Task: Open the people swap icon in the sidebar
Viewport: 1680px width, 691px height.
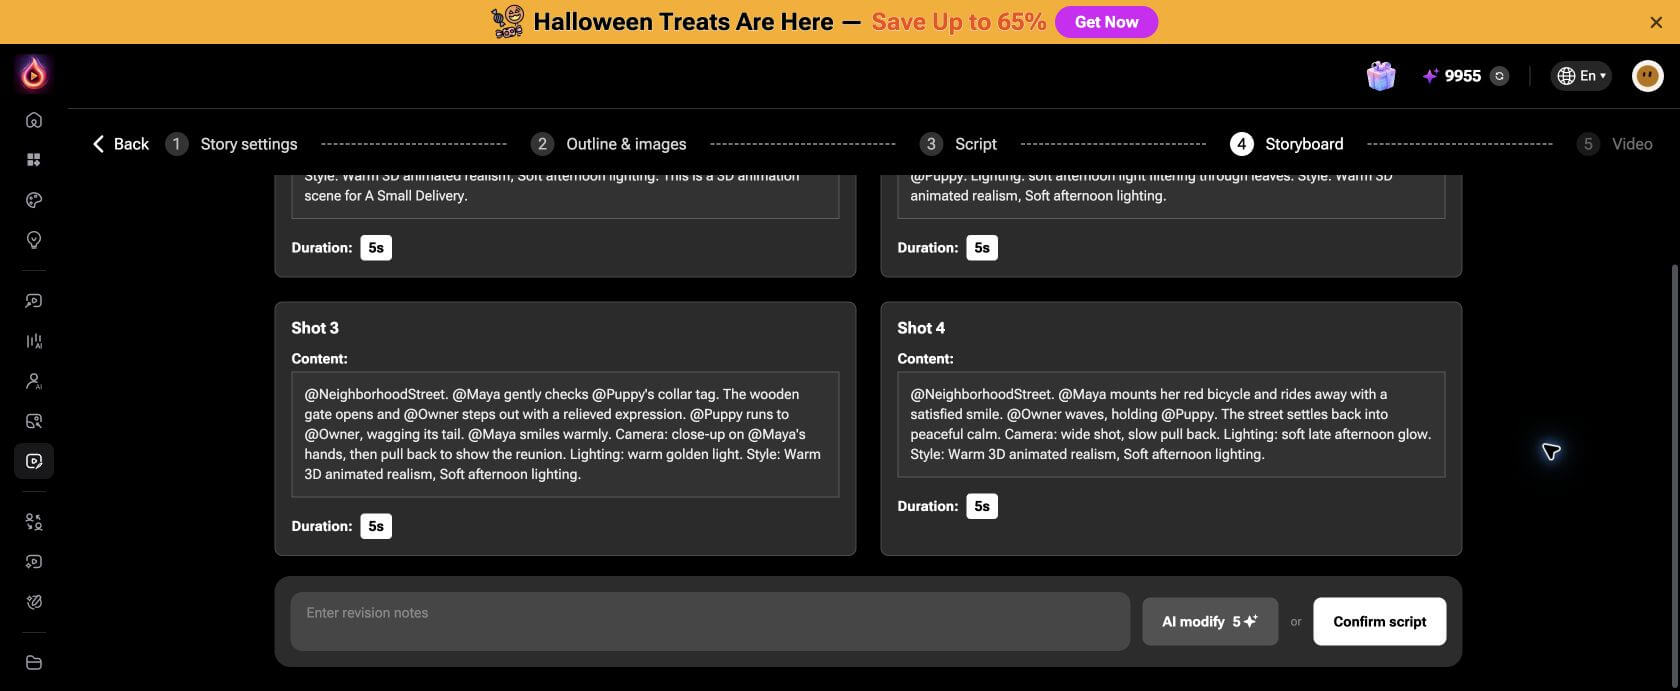Action: click(34, 522)
